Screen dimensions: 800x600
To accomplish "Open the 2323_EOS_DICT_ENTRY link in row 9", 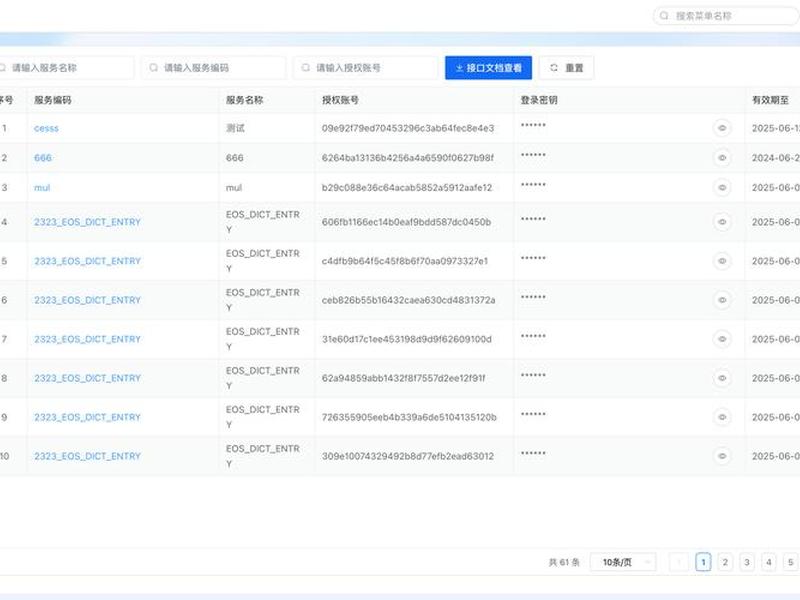I will click(87, 417).
